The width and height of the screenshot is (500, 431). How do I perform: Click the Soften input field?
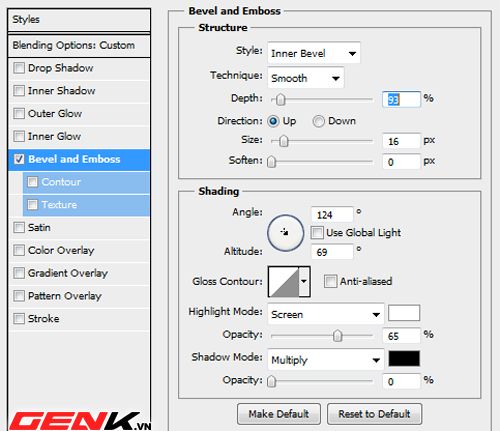[401, 162]
